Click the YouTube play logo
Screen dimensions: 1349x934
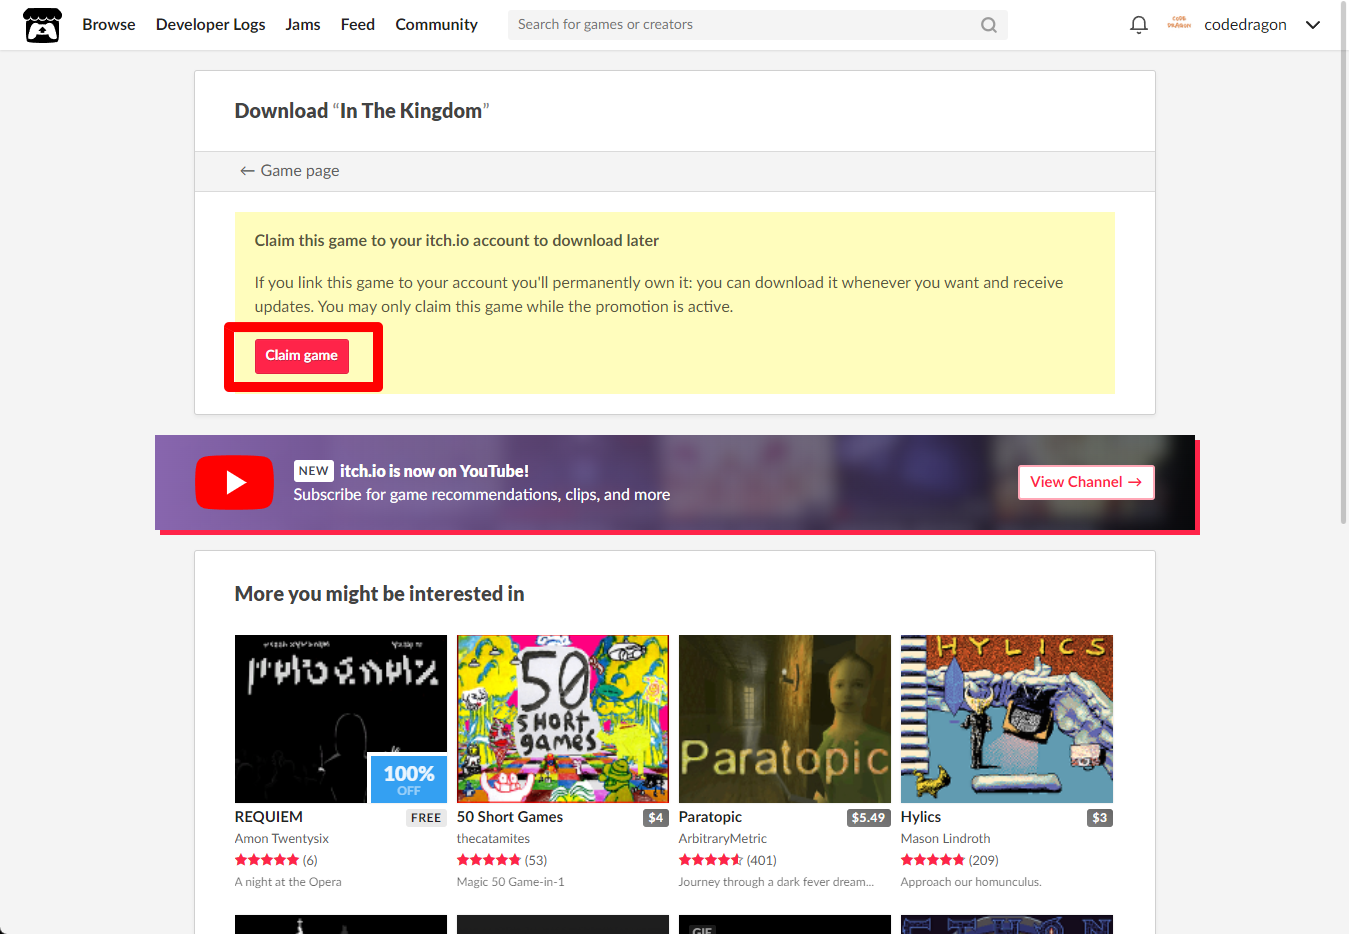point(234,483)
